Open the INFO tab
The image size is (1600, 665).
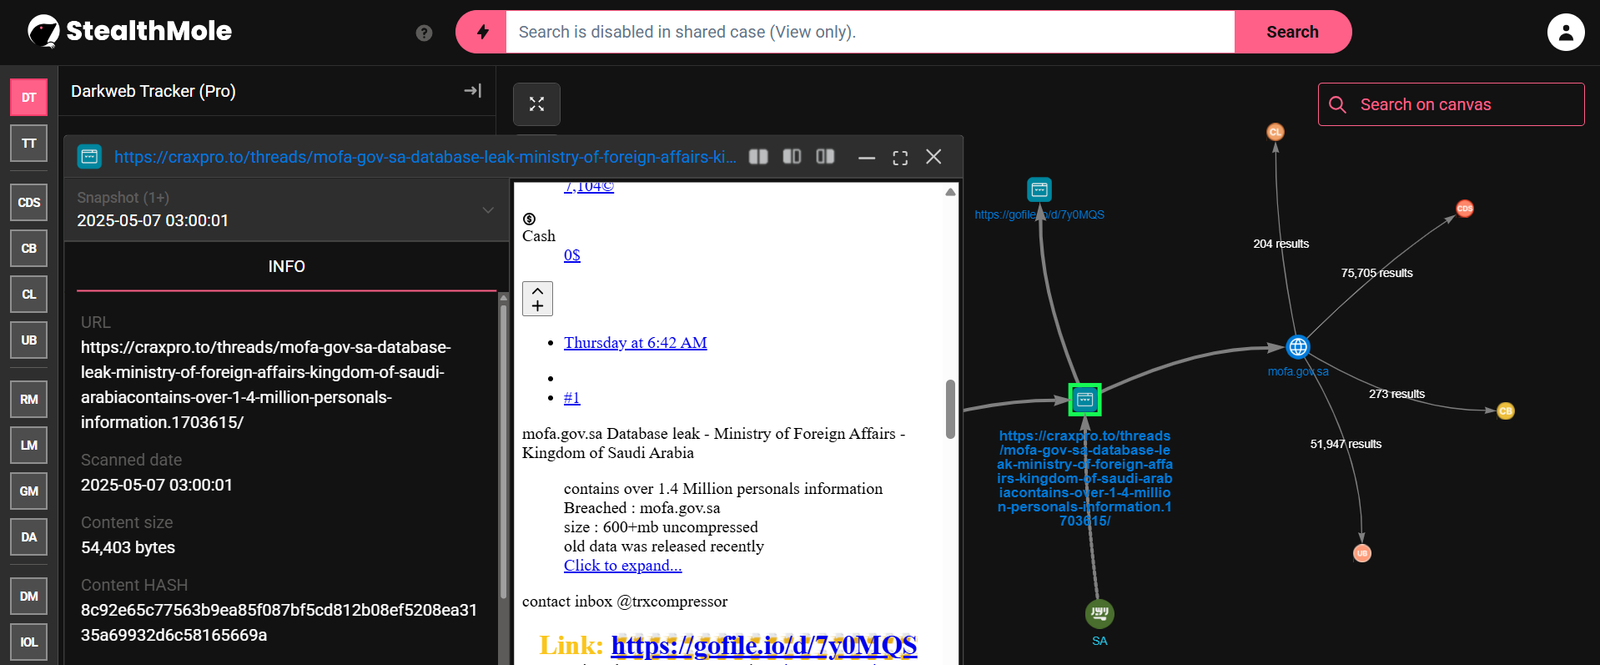tap(287, 267)
